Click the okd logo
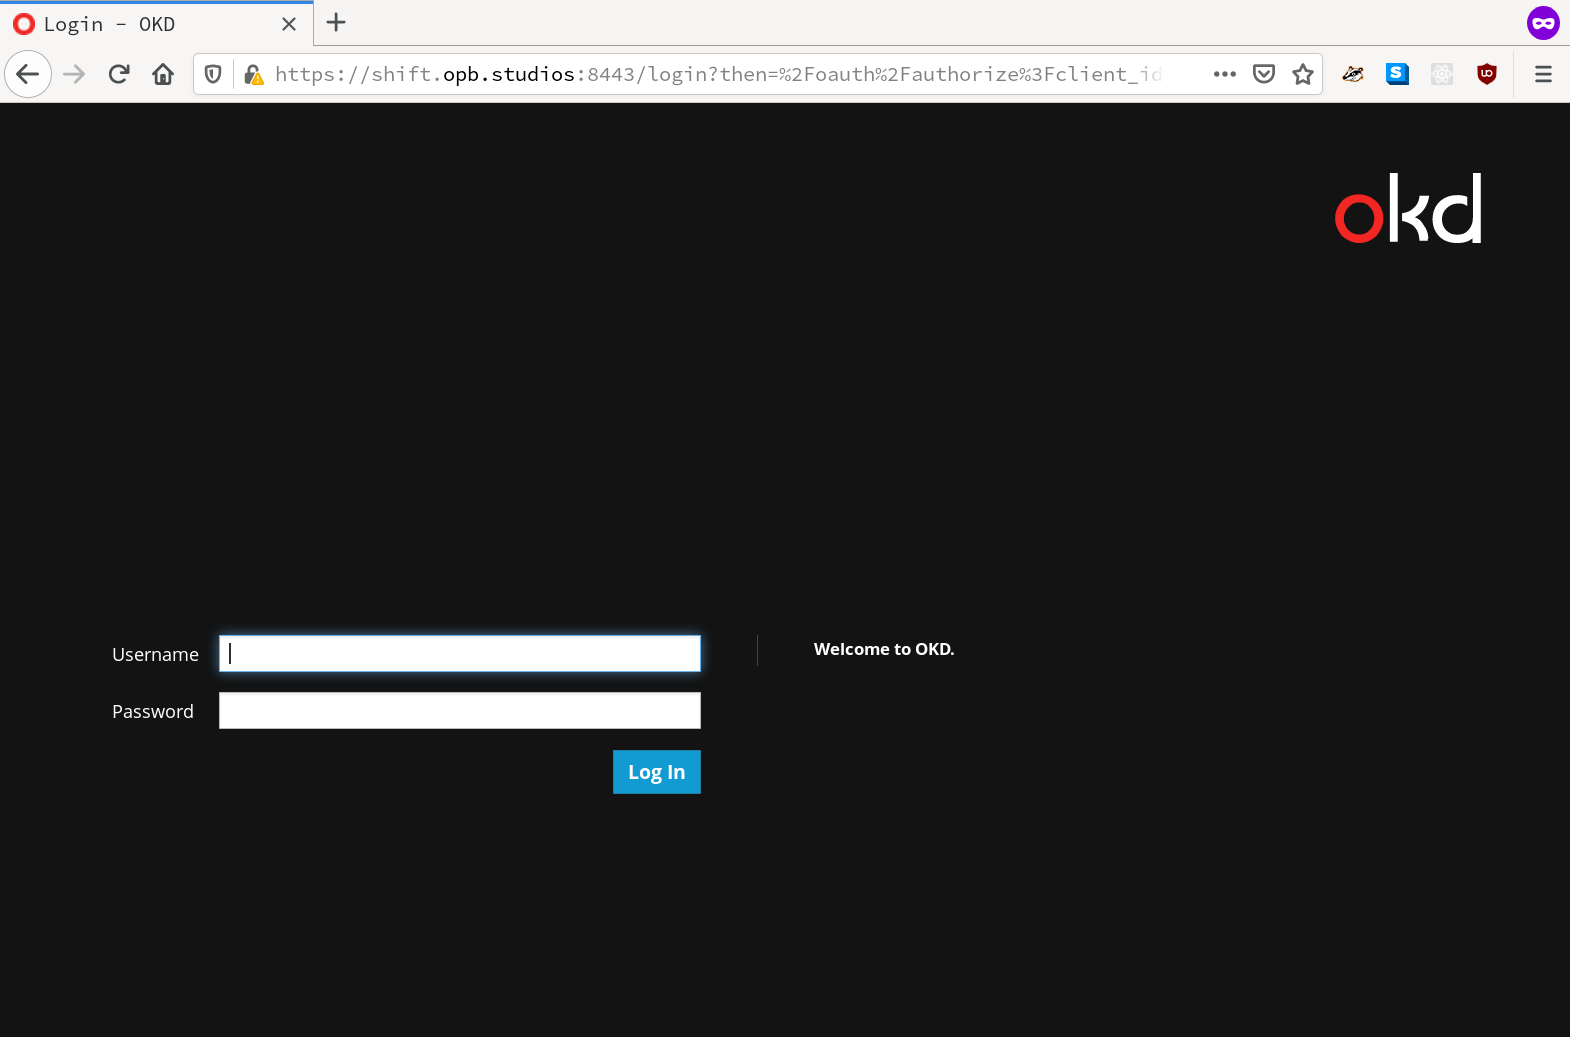Screen dimensions: 1570x1037 tap(1409, 209)
